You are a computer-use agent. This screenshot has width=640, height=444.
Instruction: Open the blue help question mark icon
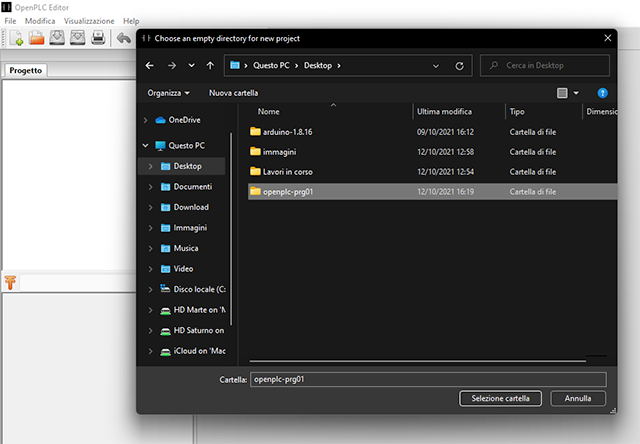pos(603,93)
